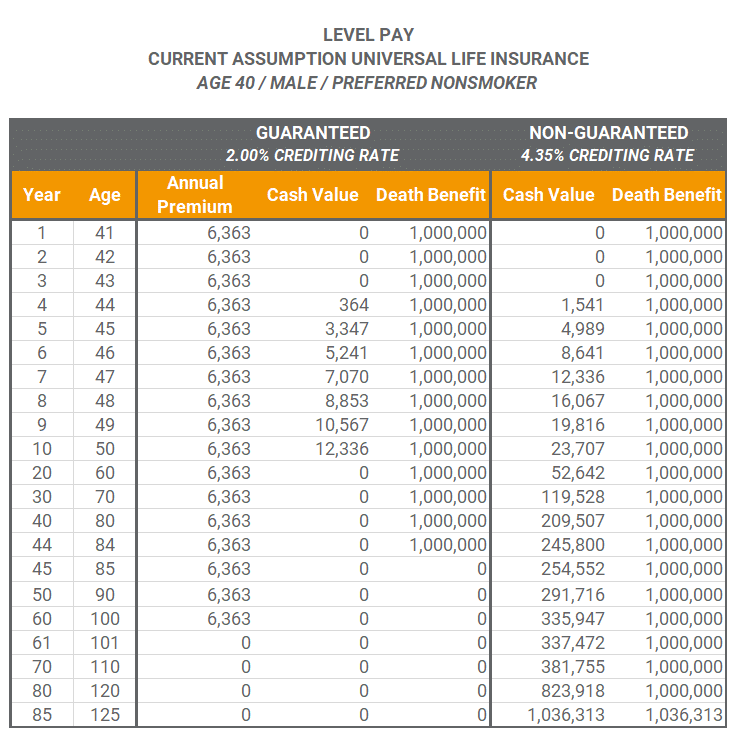Select non-guaranteed cash value 119,528
Screen dimensions: 735x730
[573, 497]
